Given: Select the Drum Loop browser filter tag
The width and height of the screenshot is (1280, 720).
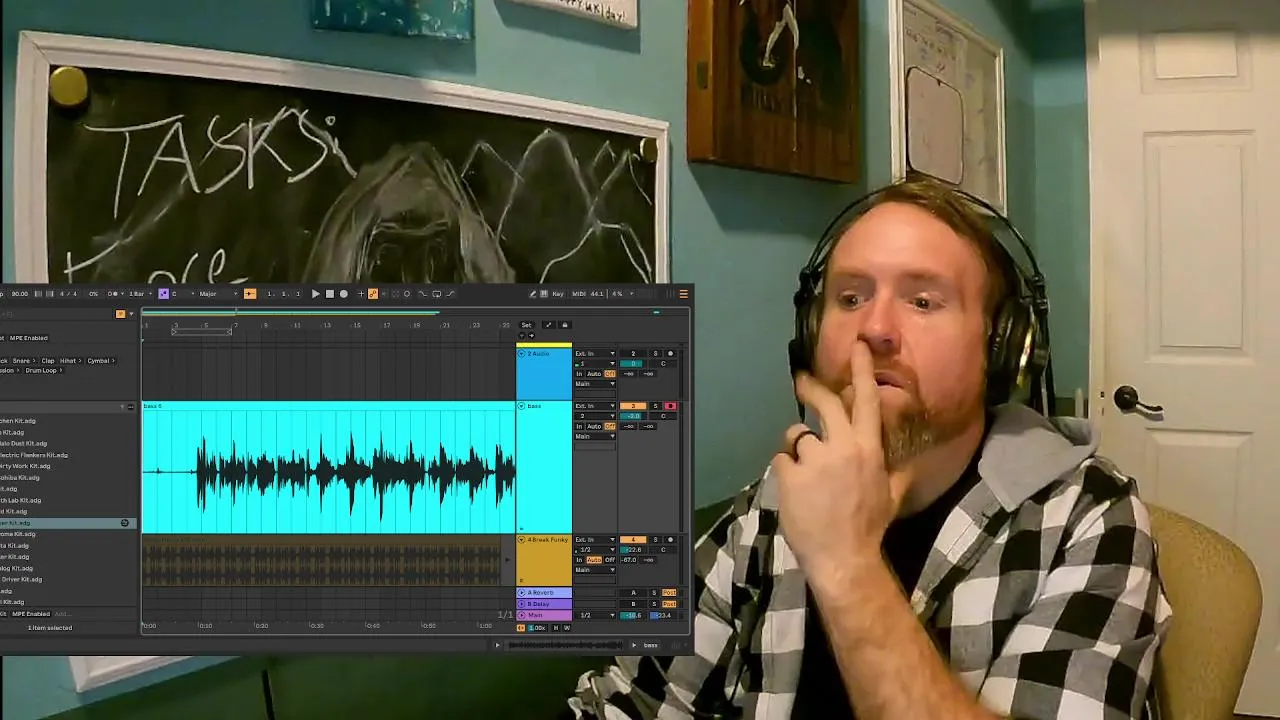Looking at the screenshot, I should 46,370.
